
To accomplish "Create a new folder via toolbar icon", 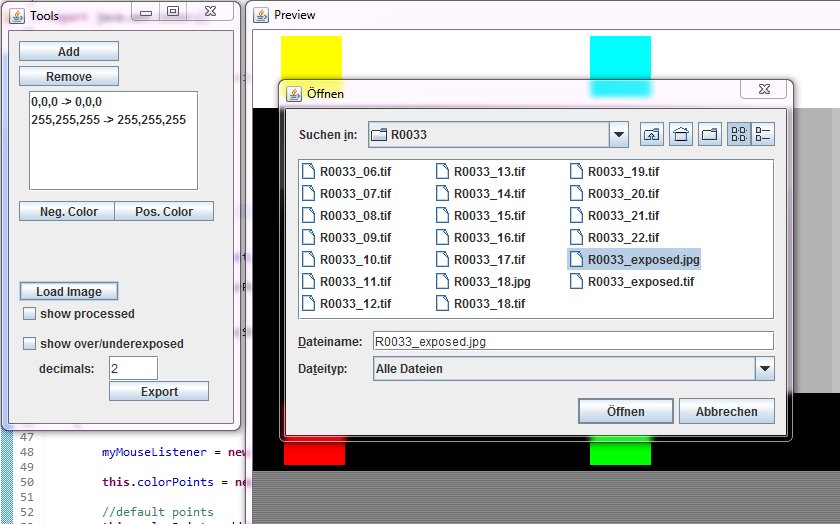I will pos(709,134).
